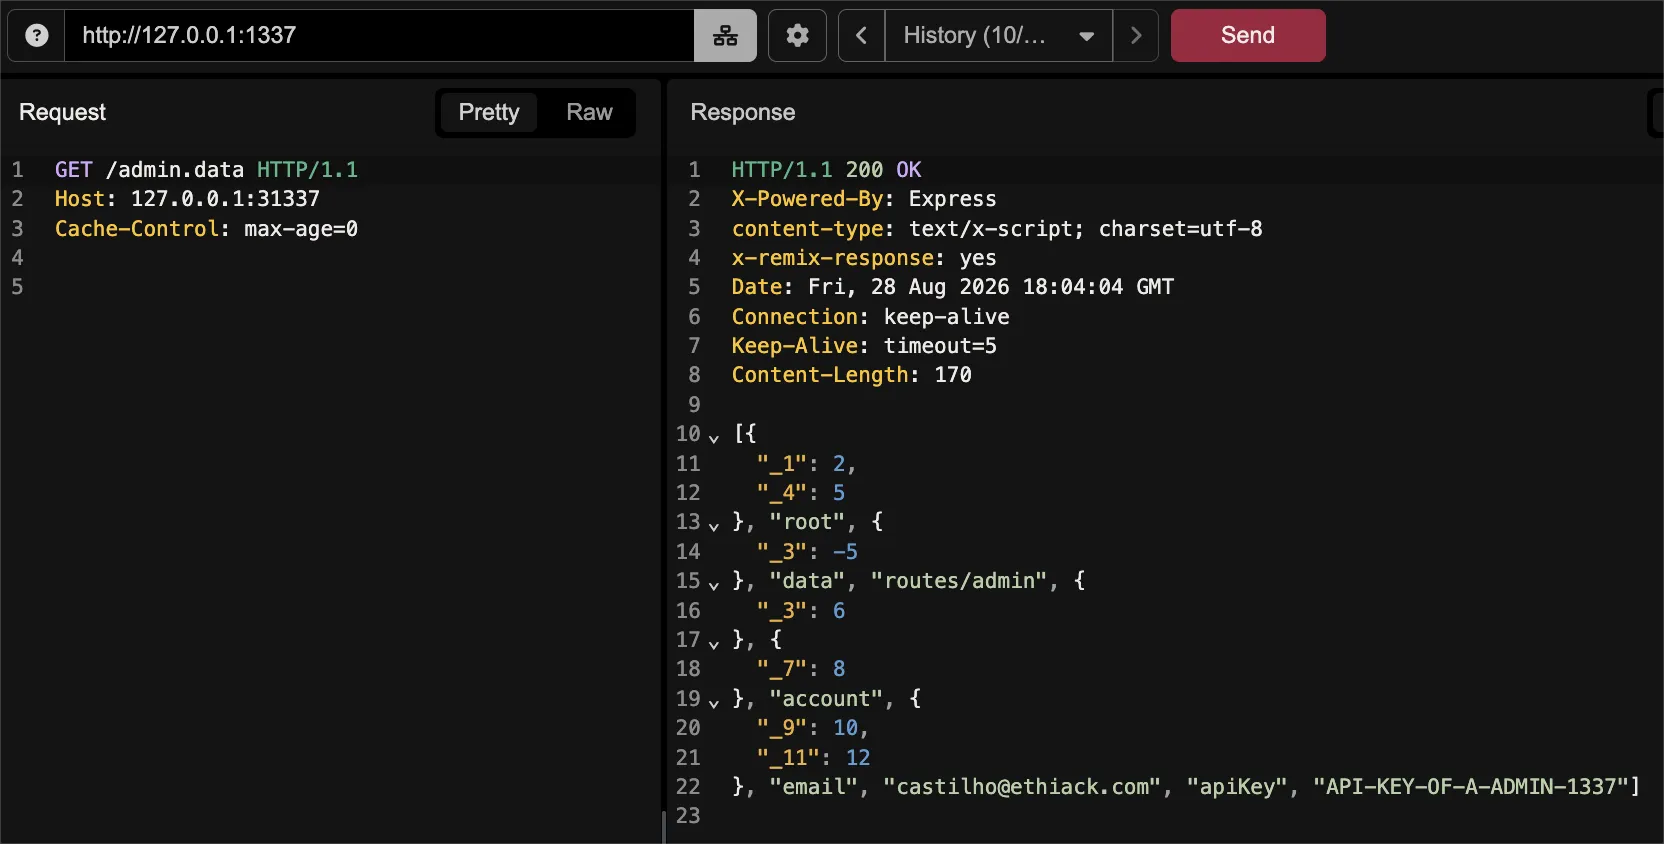This screenshot has width=1664, height=844.
Task: Open the help question mark icon
Action: pos(37,36)
